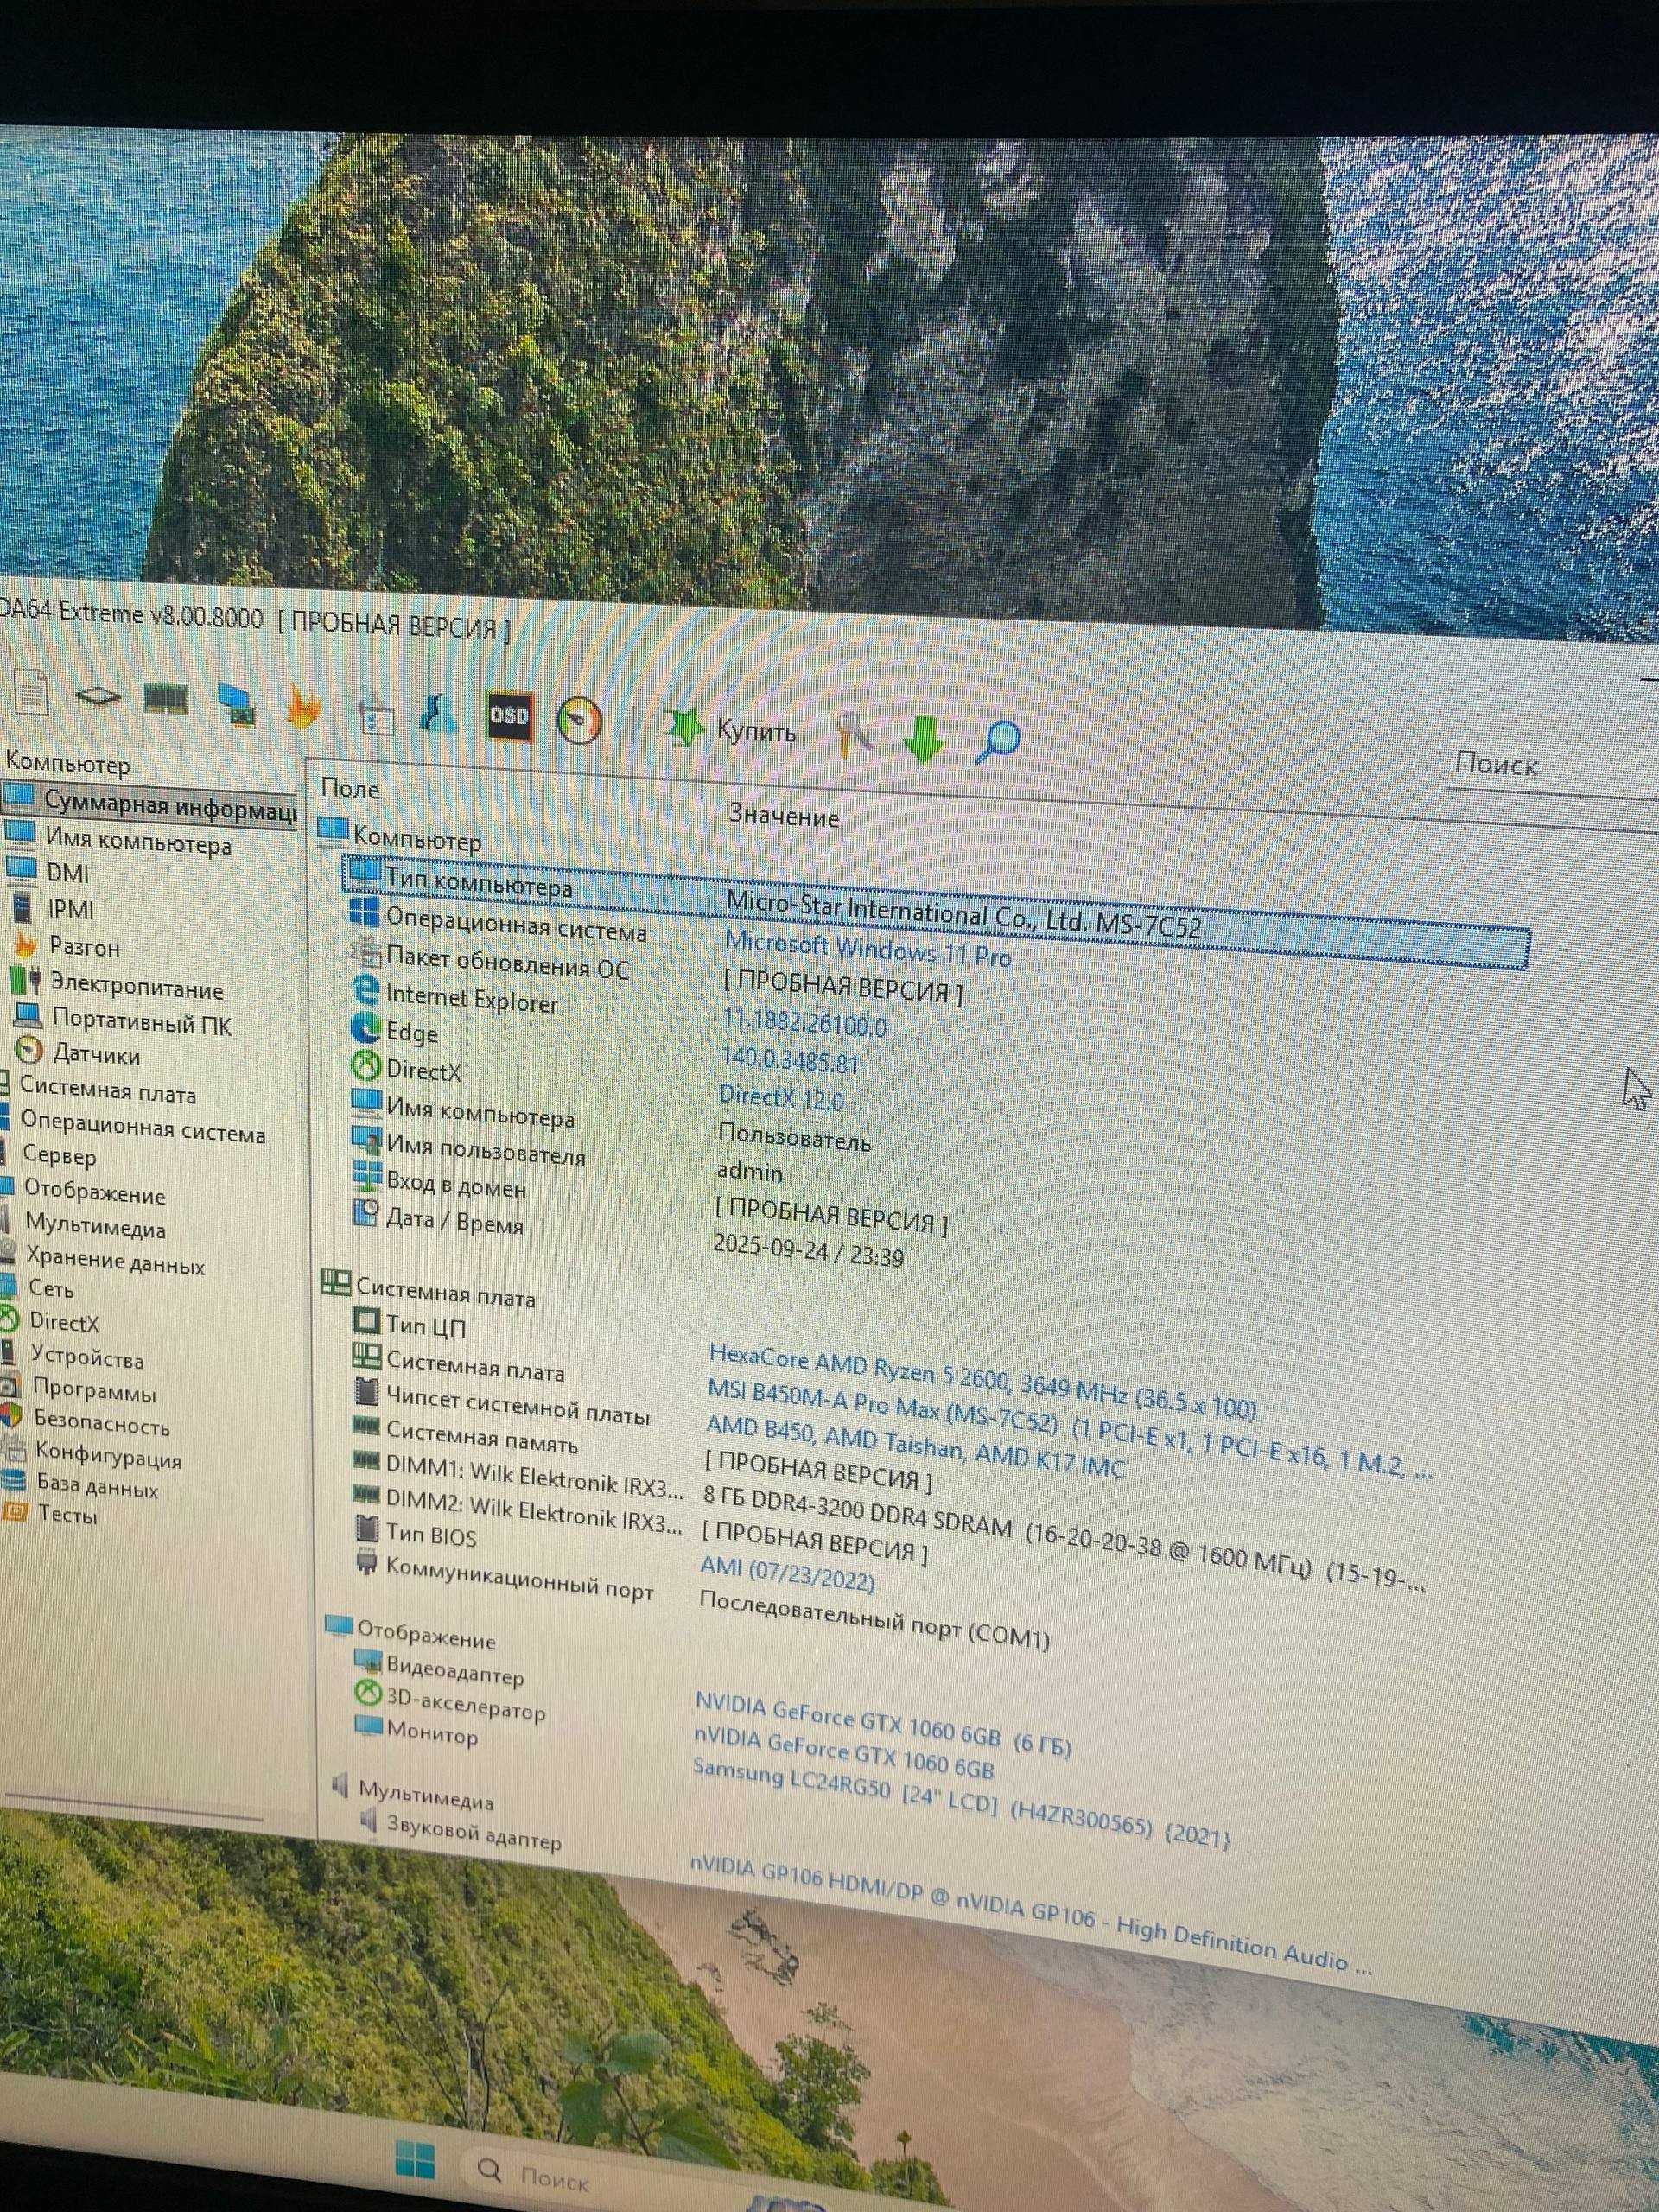
Task: Click the green download arrow icon
Action: (922, 739)
